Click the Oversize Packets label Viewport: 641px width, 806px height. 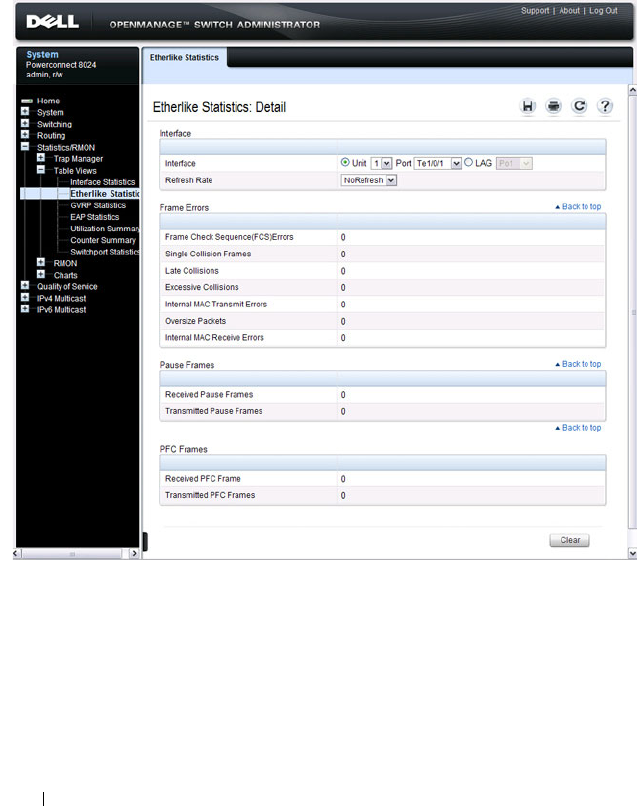point(195,321)
